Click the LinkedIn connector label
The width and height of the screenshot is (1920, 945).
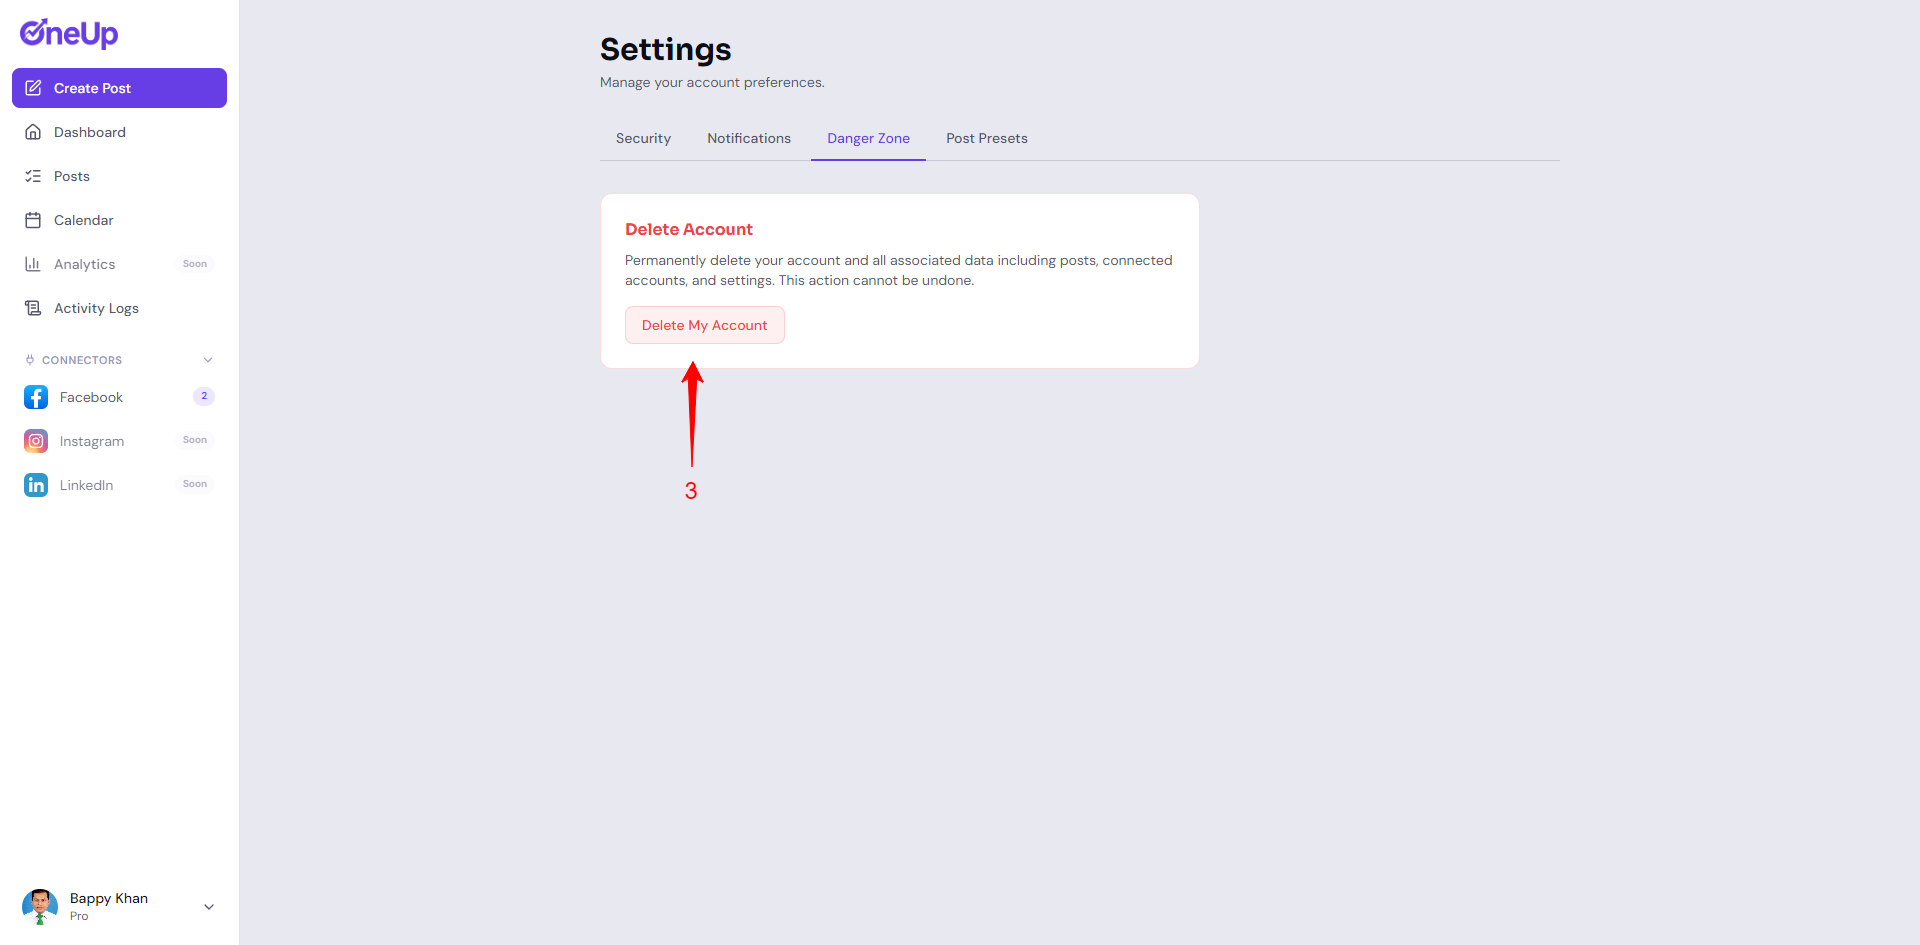86,485
